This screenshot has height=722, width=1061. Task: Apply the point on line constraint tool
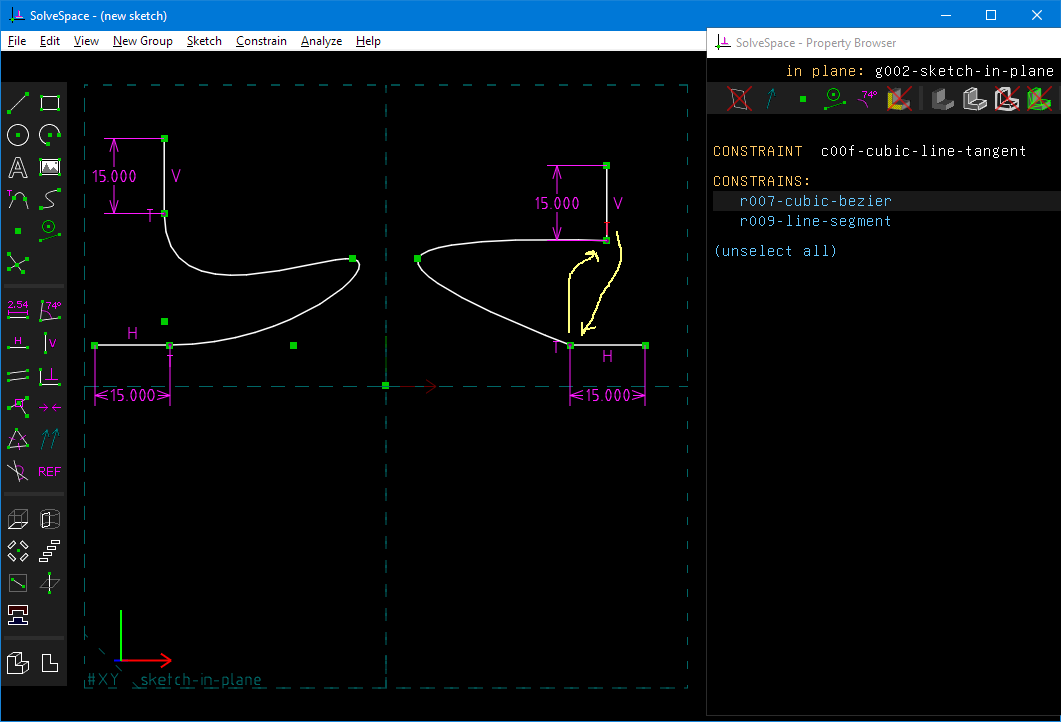pyautogui.click(x=18, y=407)
